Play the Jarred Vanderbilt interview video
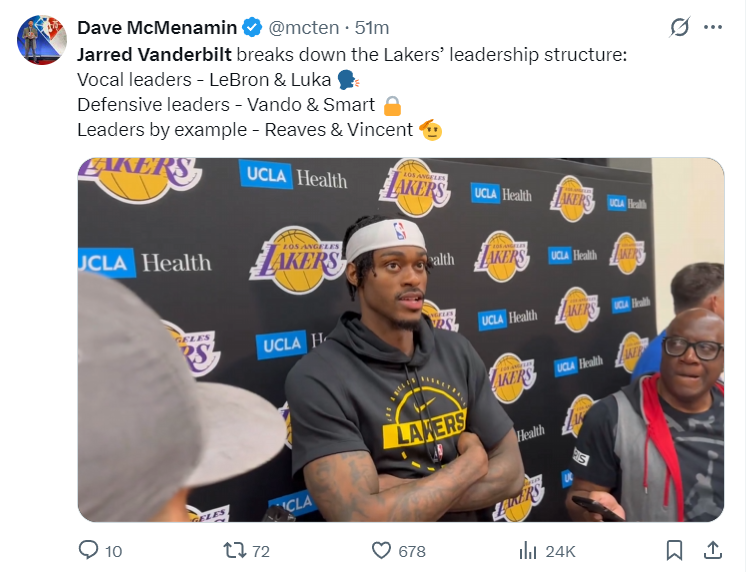Screen dimensions: 746x572 point(400,339)
